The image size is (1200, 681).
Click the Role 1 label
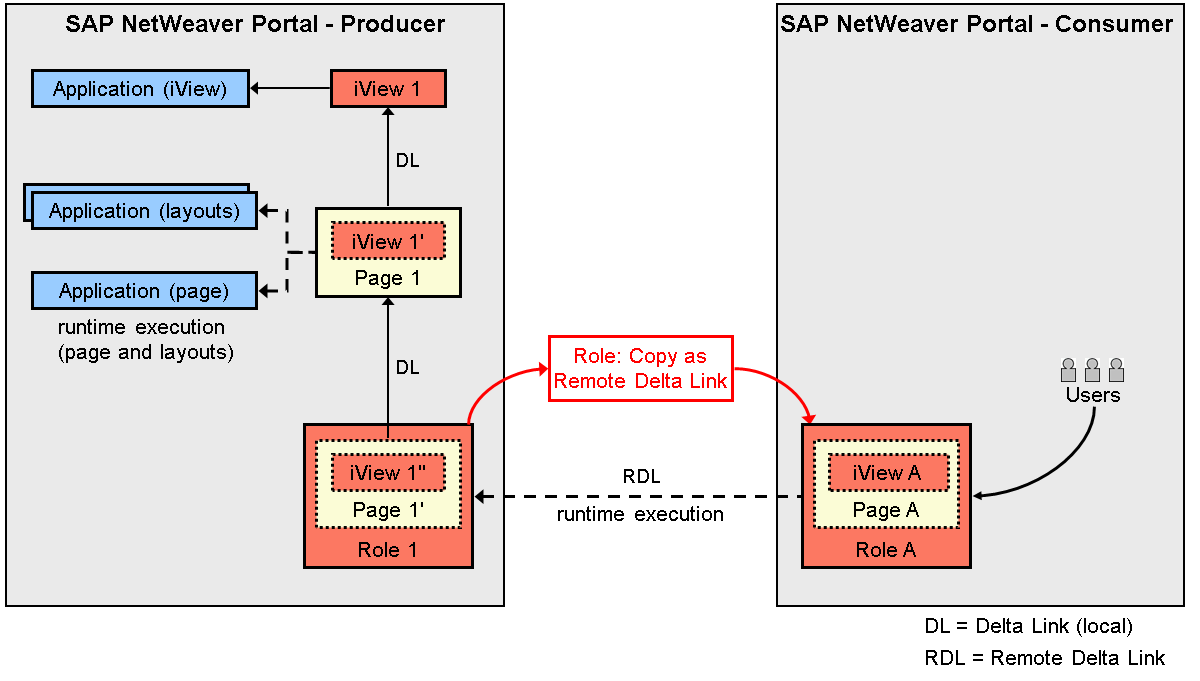[387, 550]
